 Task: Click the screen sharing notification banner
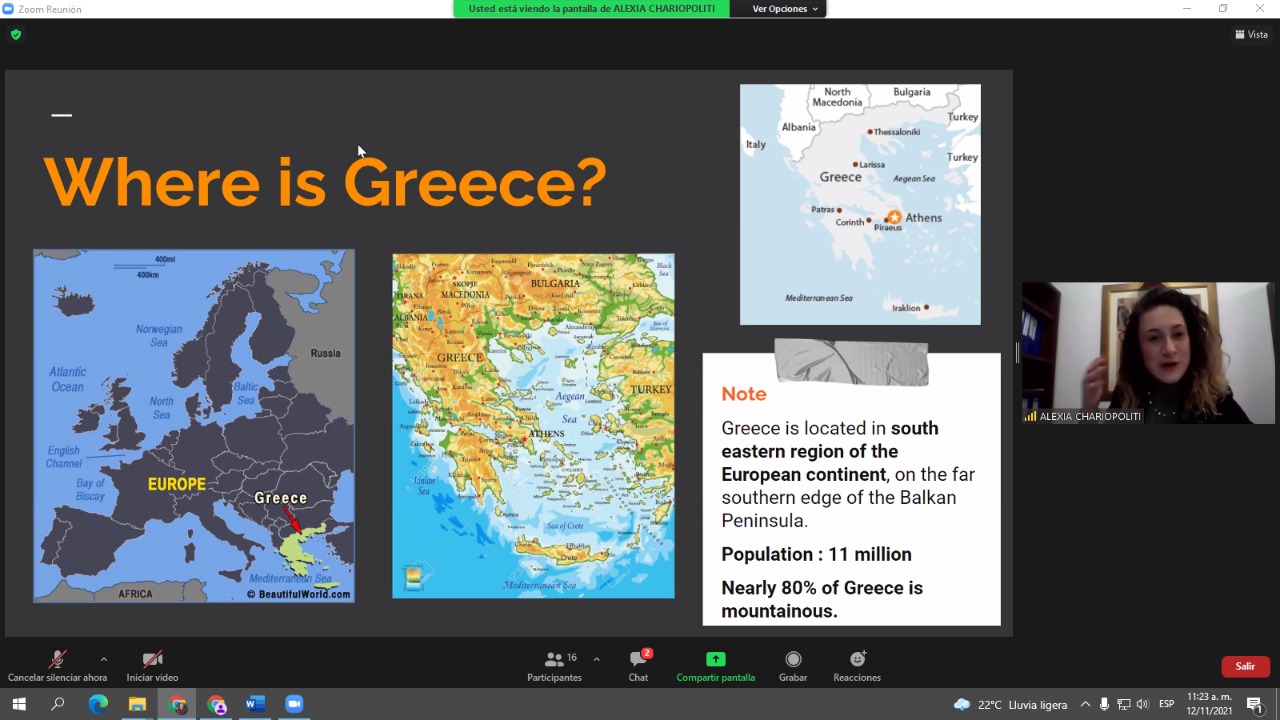point(591,9)
